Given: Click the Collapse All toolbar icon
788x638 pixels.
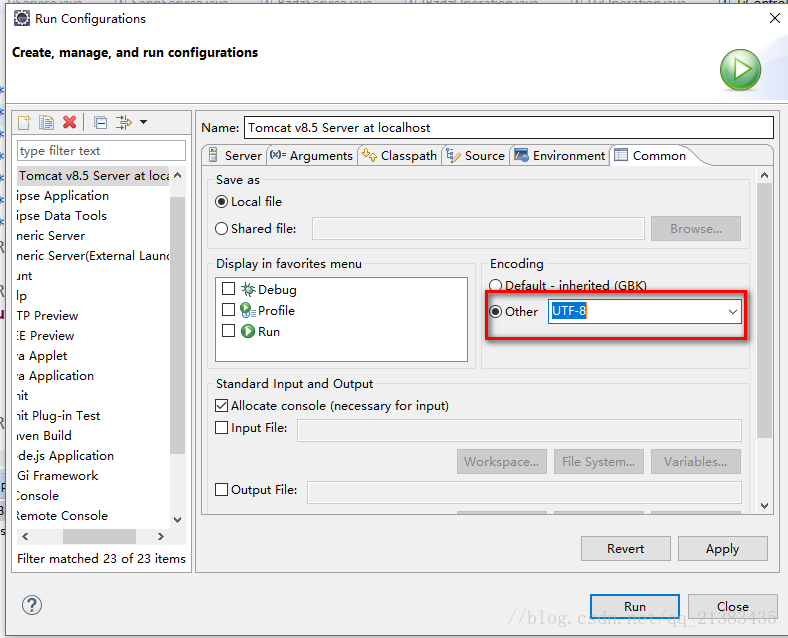Looking at the screenshot, I should point(101,122).
